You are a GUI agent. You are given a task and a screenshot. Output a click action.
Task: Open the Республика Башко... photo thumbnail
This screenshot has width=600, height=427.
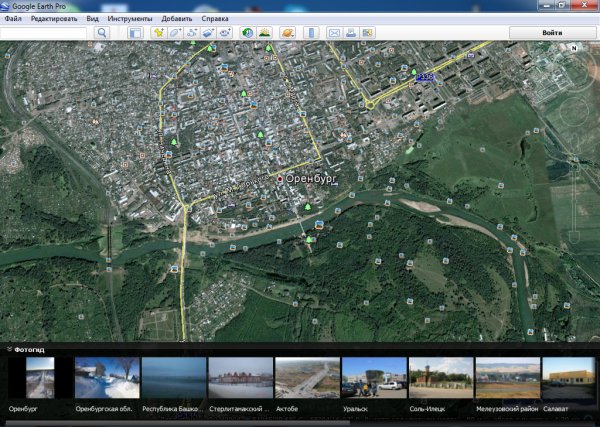[x=174, y=378]
